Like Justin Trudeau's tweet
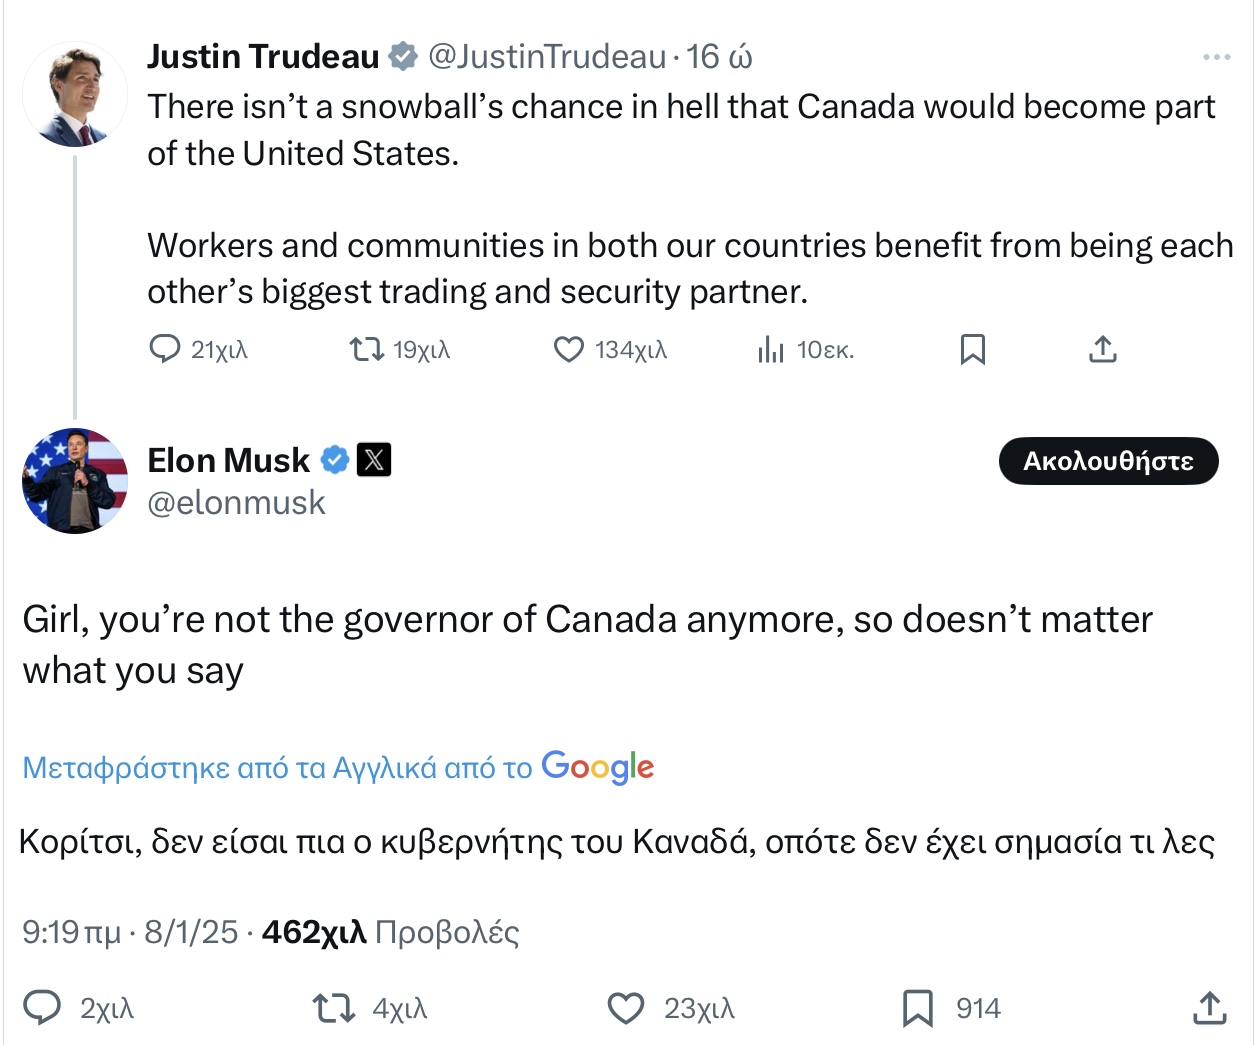1258x1045 pixels. point(569,349)
